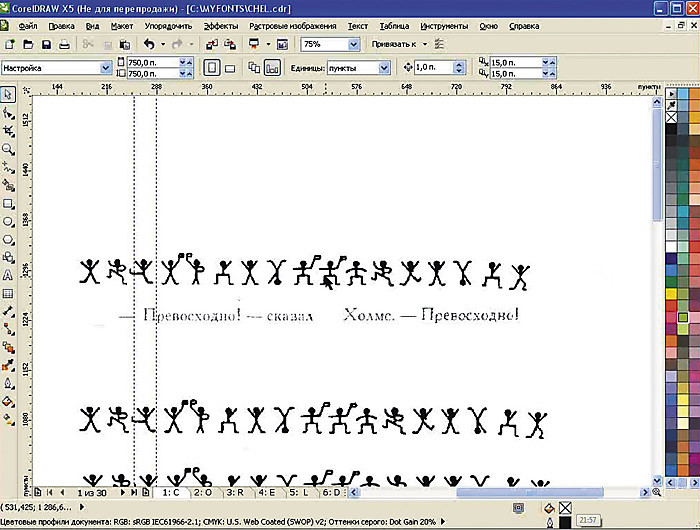
Task: Open the color palette flyout arrow
Action: point(671,94)
